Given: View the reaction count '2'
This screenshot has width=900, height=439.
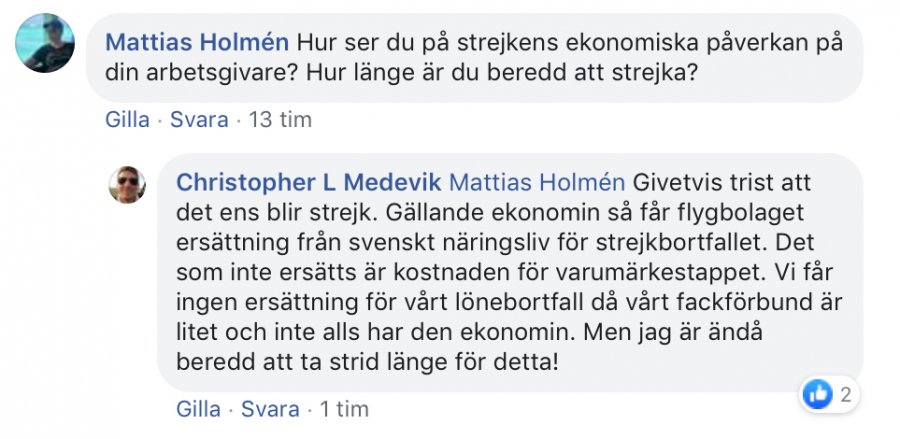Looking at the screenshot, I should coord(845,395).
